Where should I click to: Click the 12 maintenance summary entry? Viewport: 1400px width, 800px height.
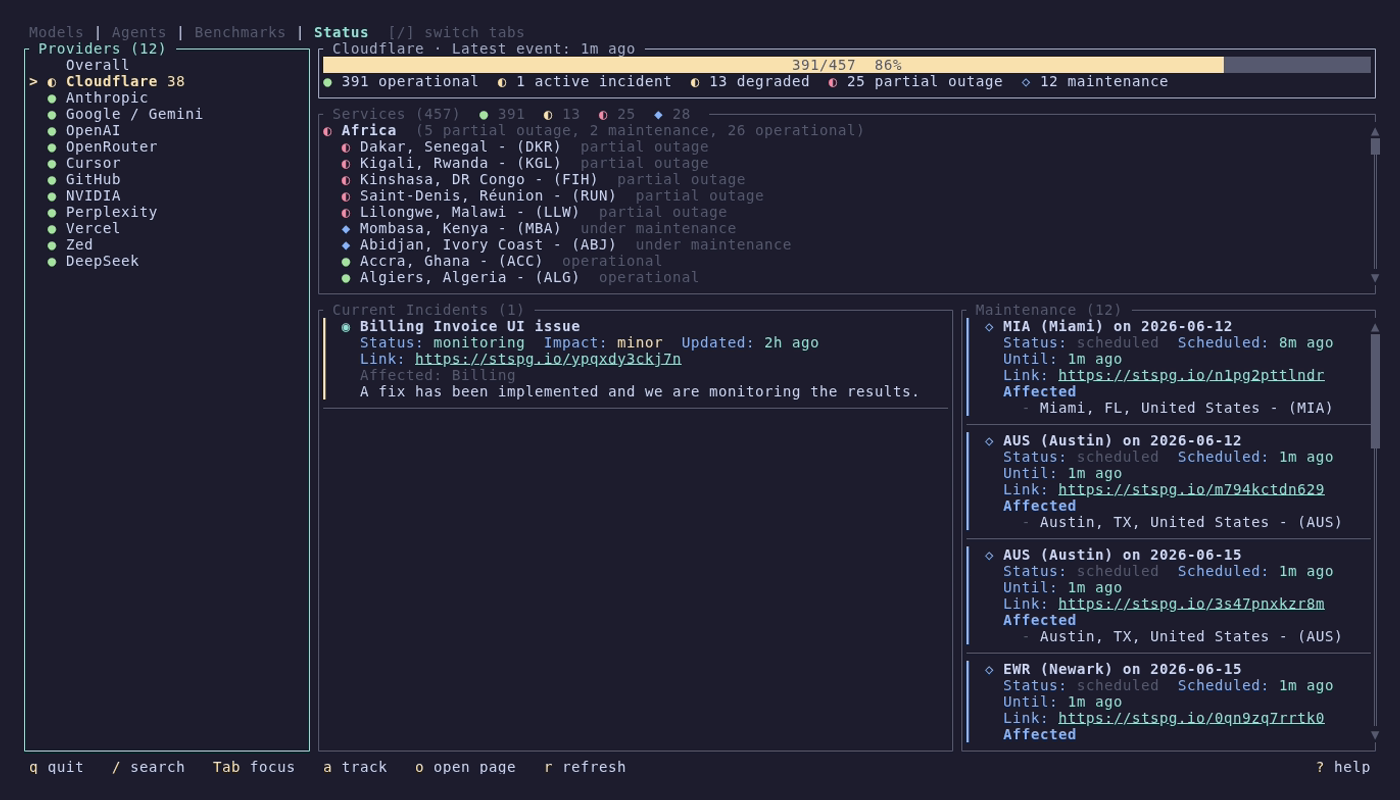(x=1095, y=81)
